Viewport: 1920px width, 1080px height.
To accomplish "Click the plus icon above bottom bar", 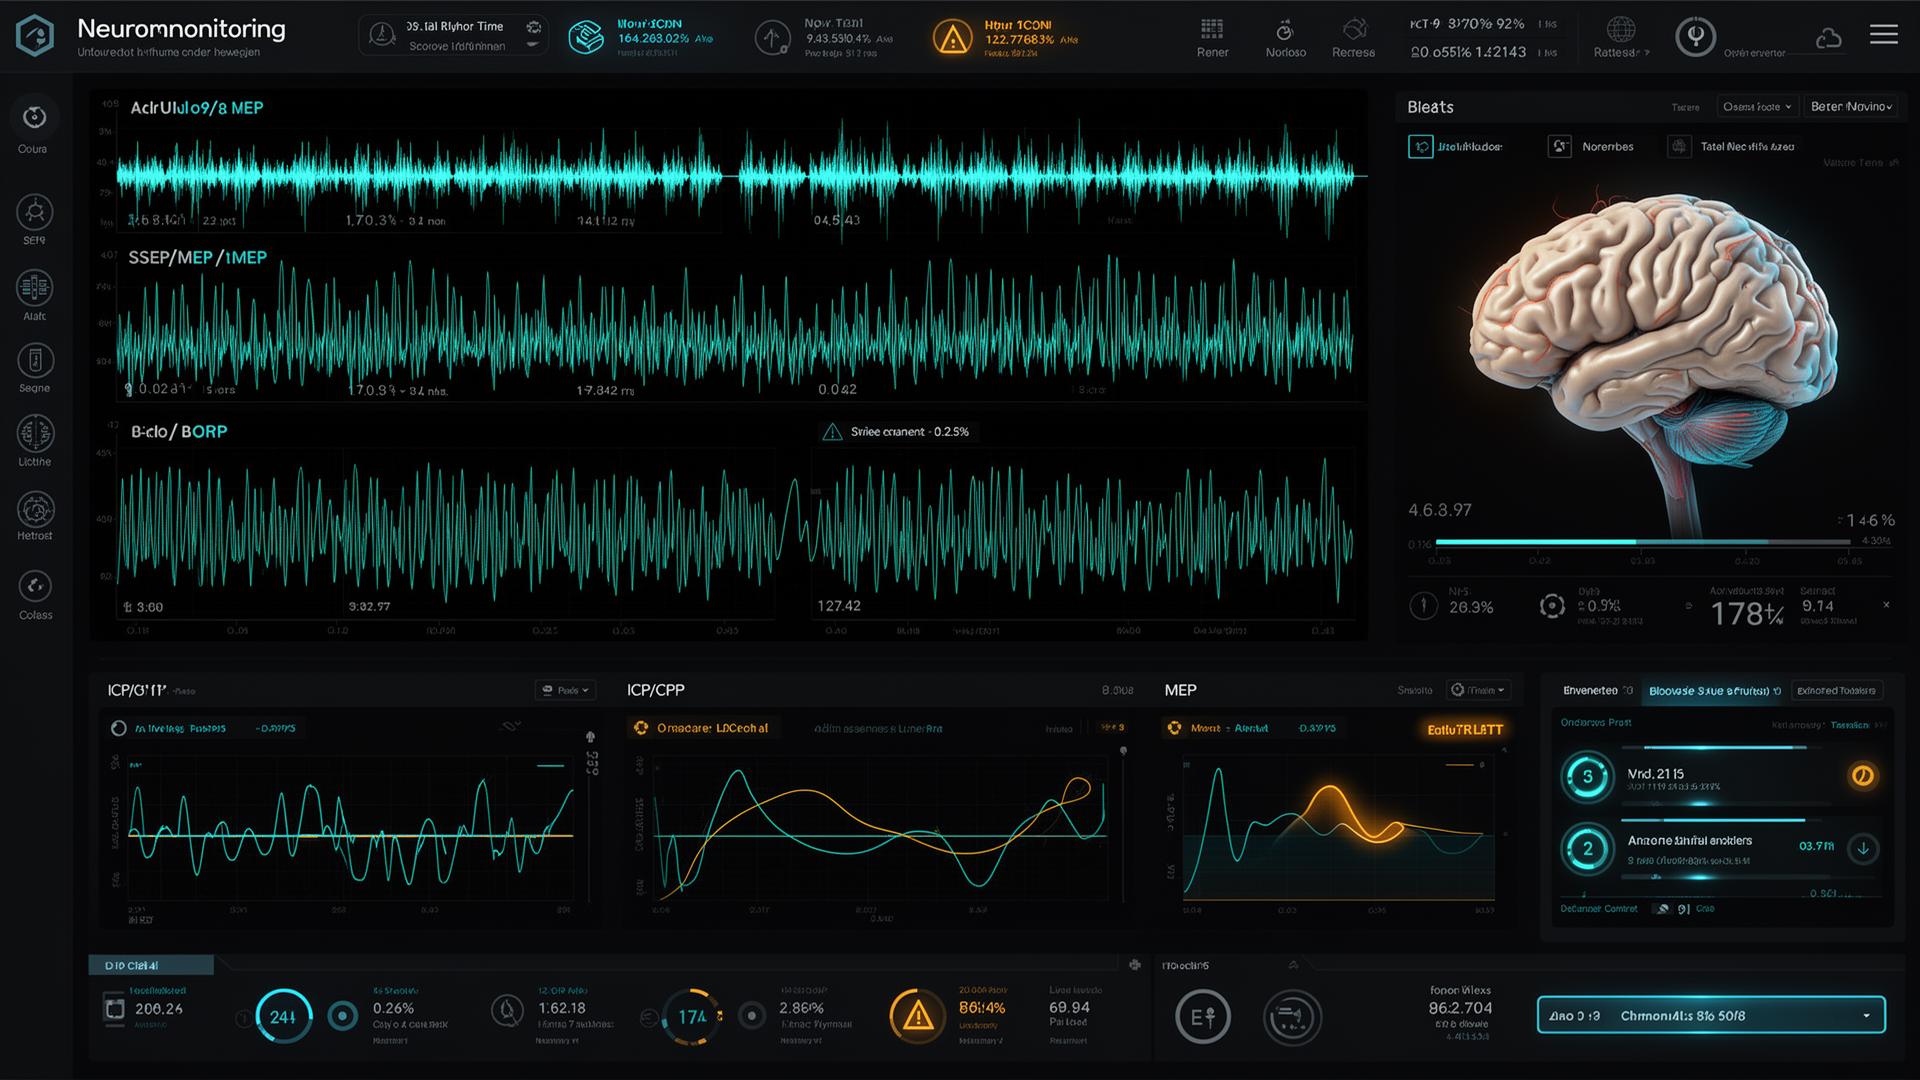I will click(x=1135, y=965).
